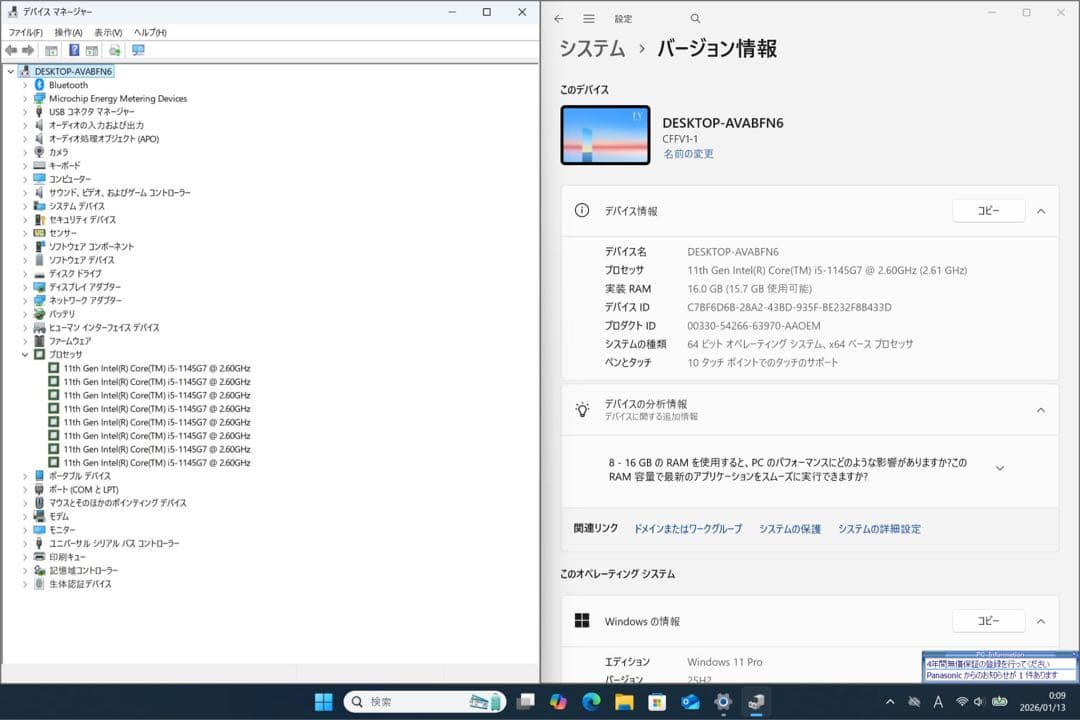Click the back arrow in the Settings app

pos(559,18)
